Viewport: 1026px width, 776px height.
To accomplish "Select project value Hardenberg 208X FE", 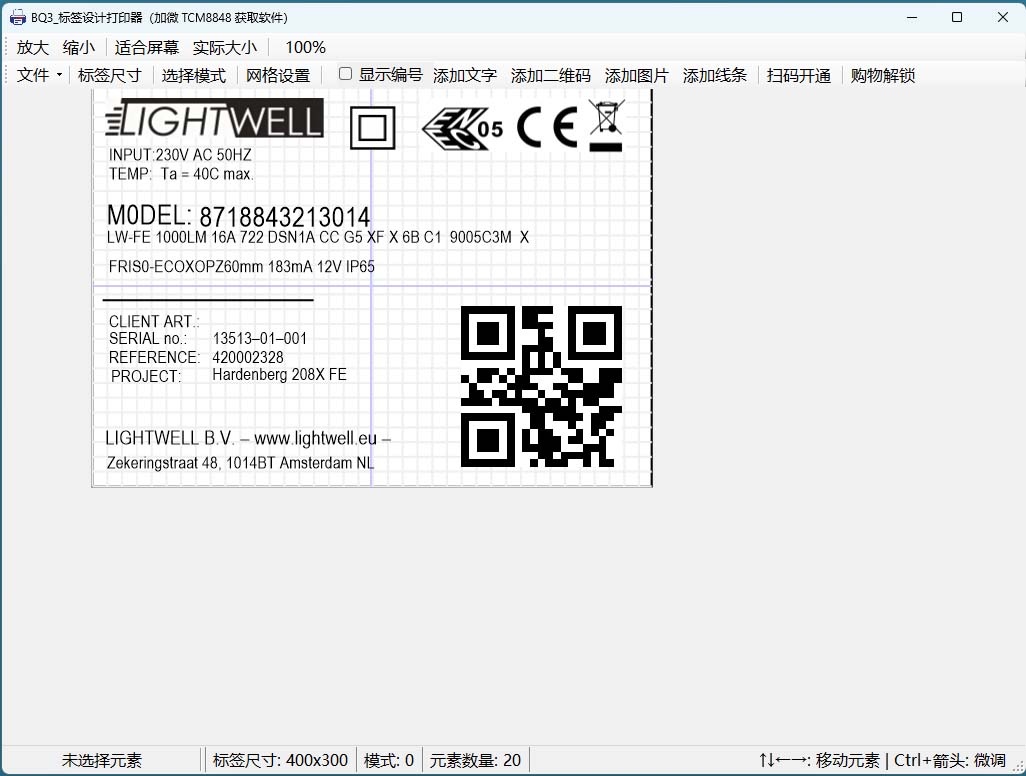I will tap(279, 375).
